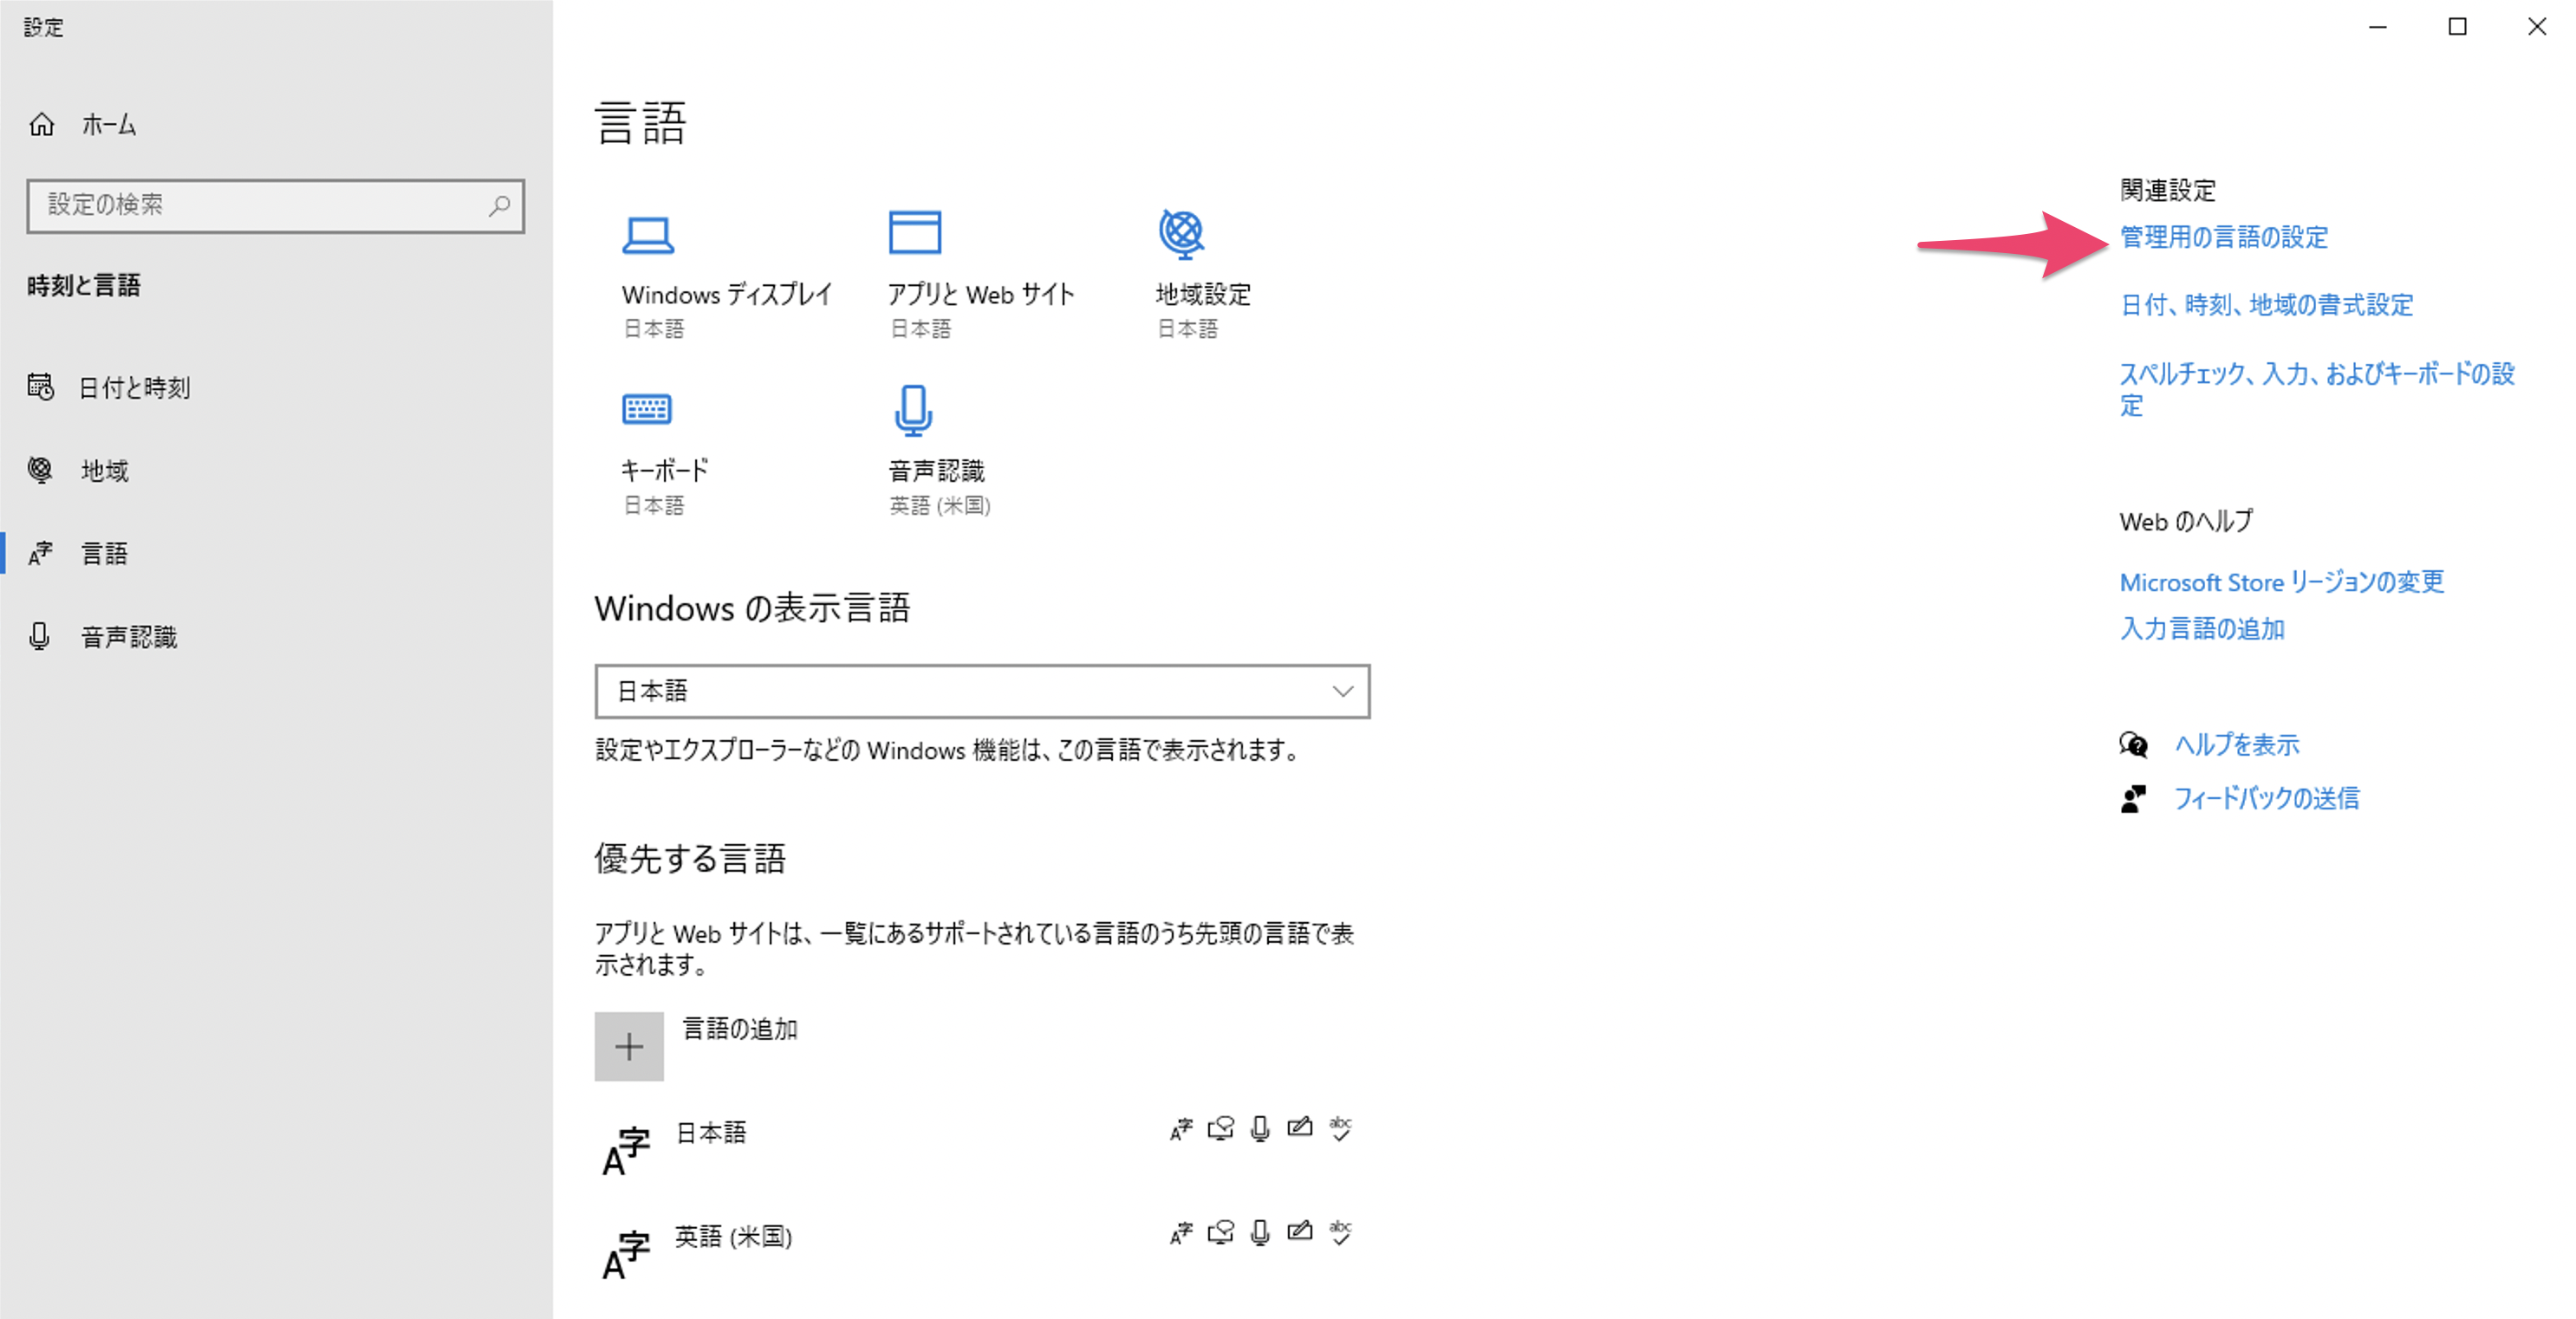The height and width of the screenshot is (1319, 2576).
Task: Click speech recognition mic icon in 英語 (米国) row
Action: 1260,1233
